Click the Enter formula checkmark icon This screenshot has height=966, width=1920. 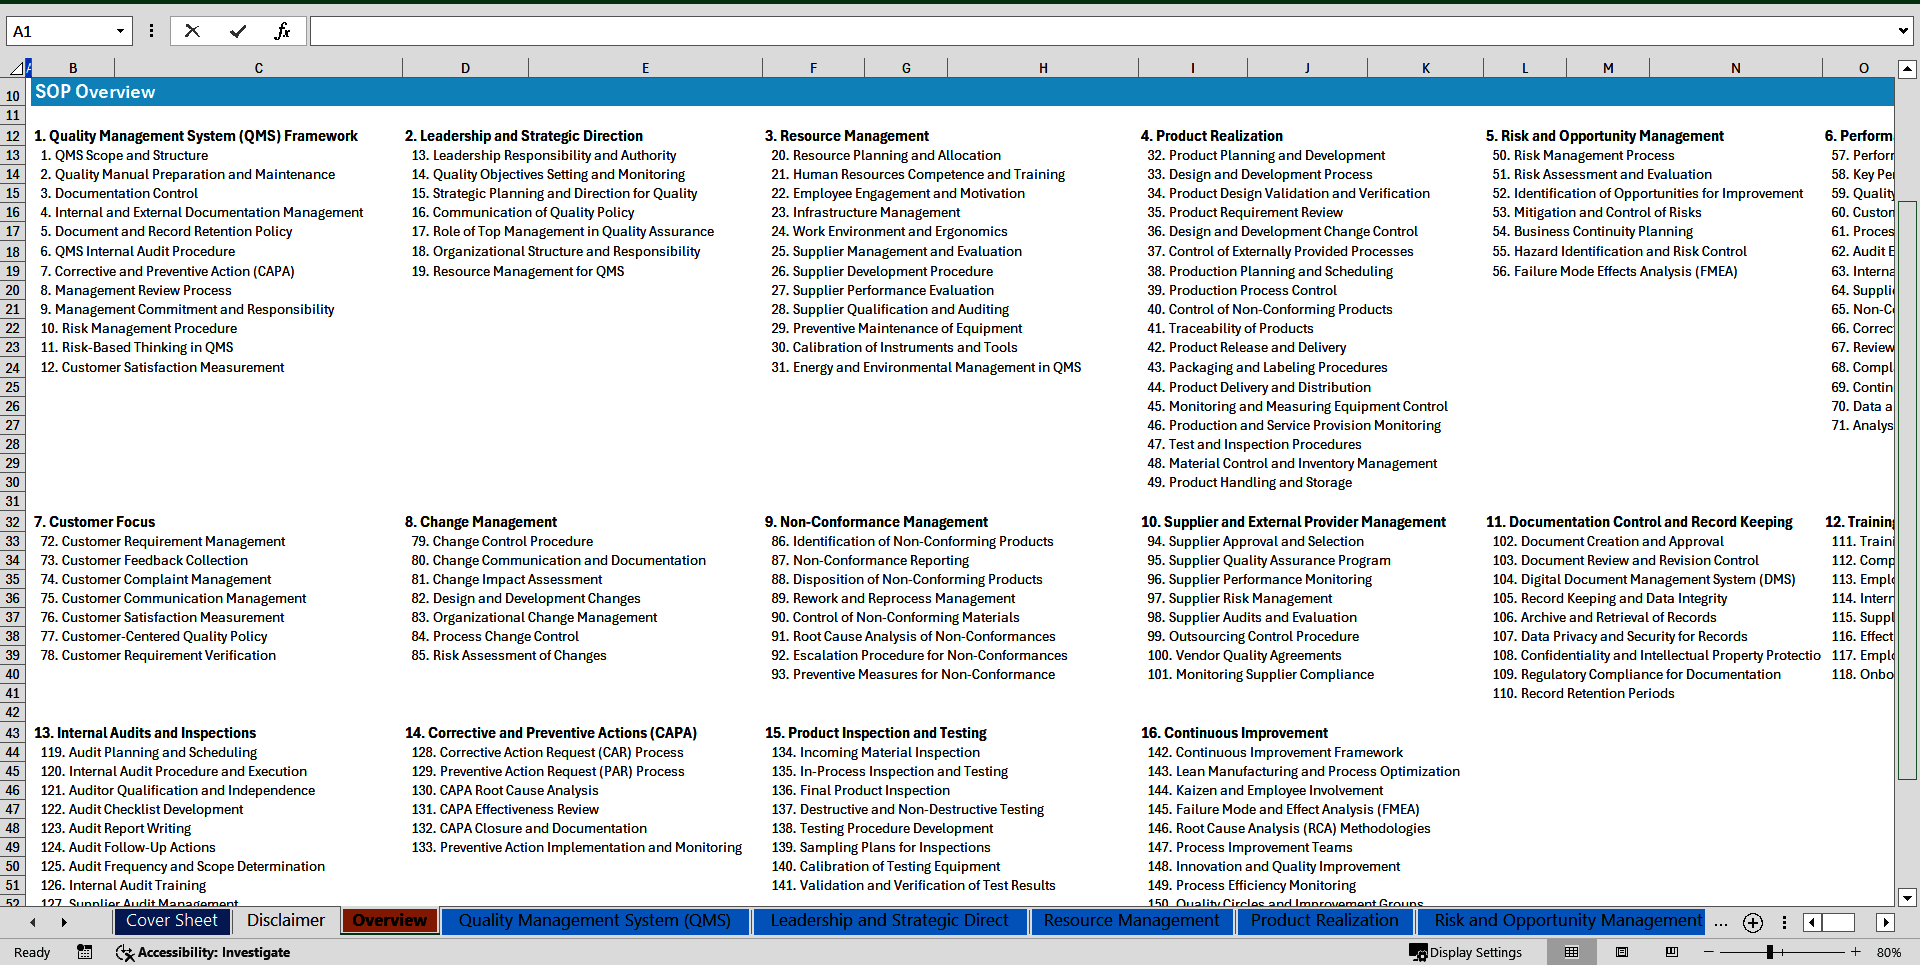point(238,31)
